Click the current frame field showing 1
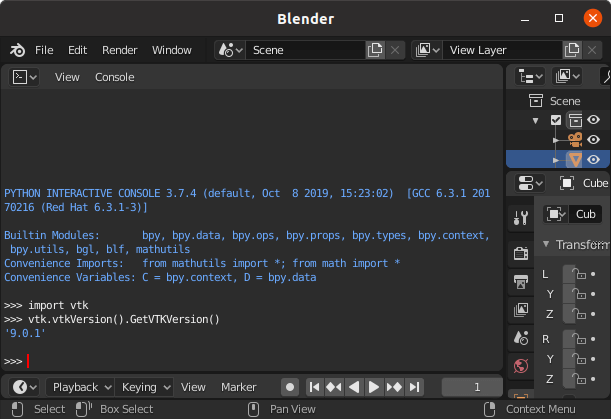 coord(472,387)
